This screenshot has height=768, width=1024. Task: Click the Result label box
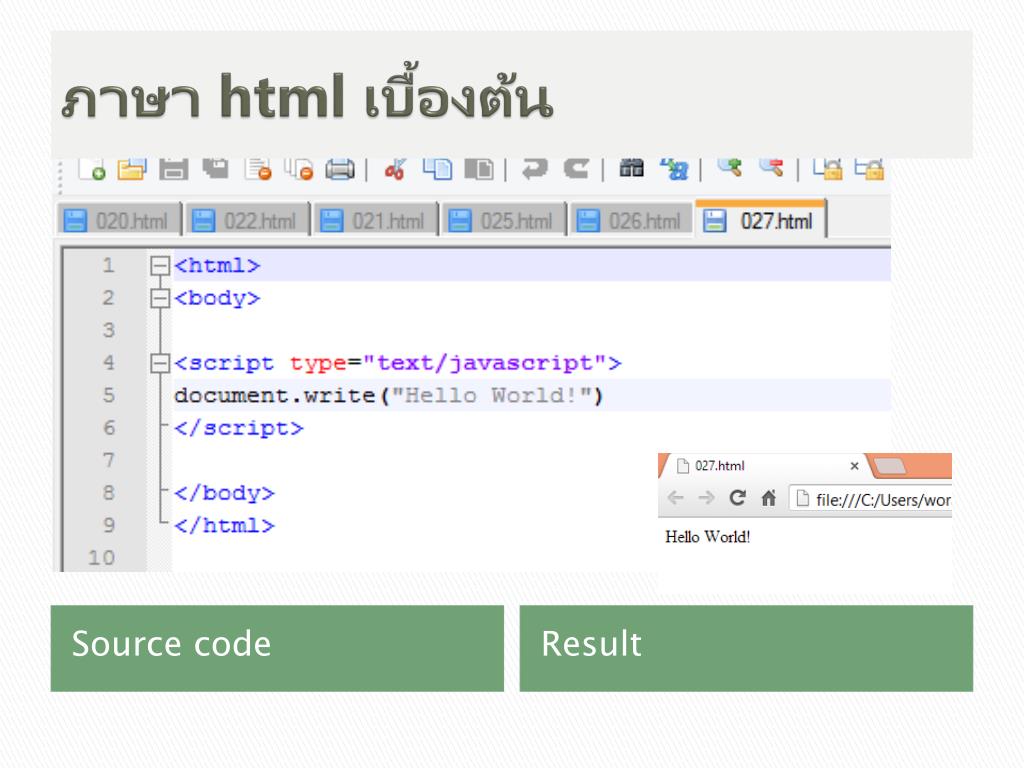tap(746, 648)
